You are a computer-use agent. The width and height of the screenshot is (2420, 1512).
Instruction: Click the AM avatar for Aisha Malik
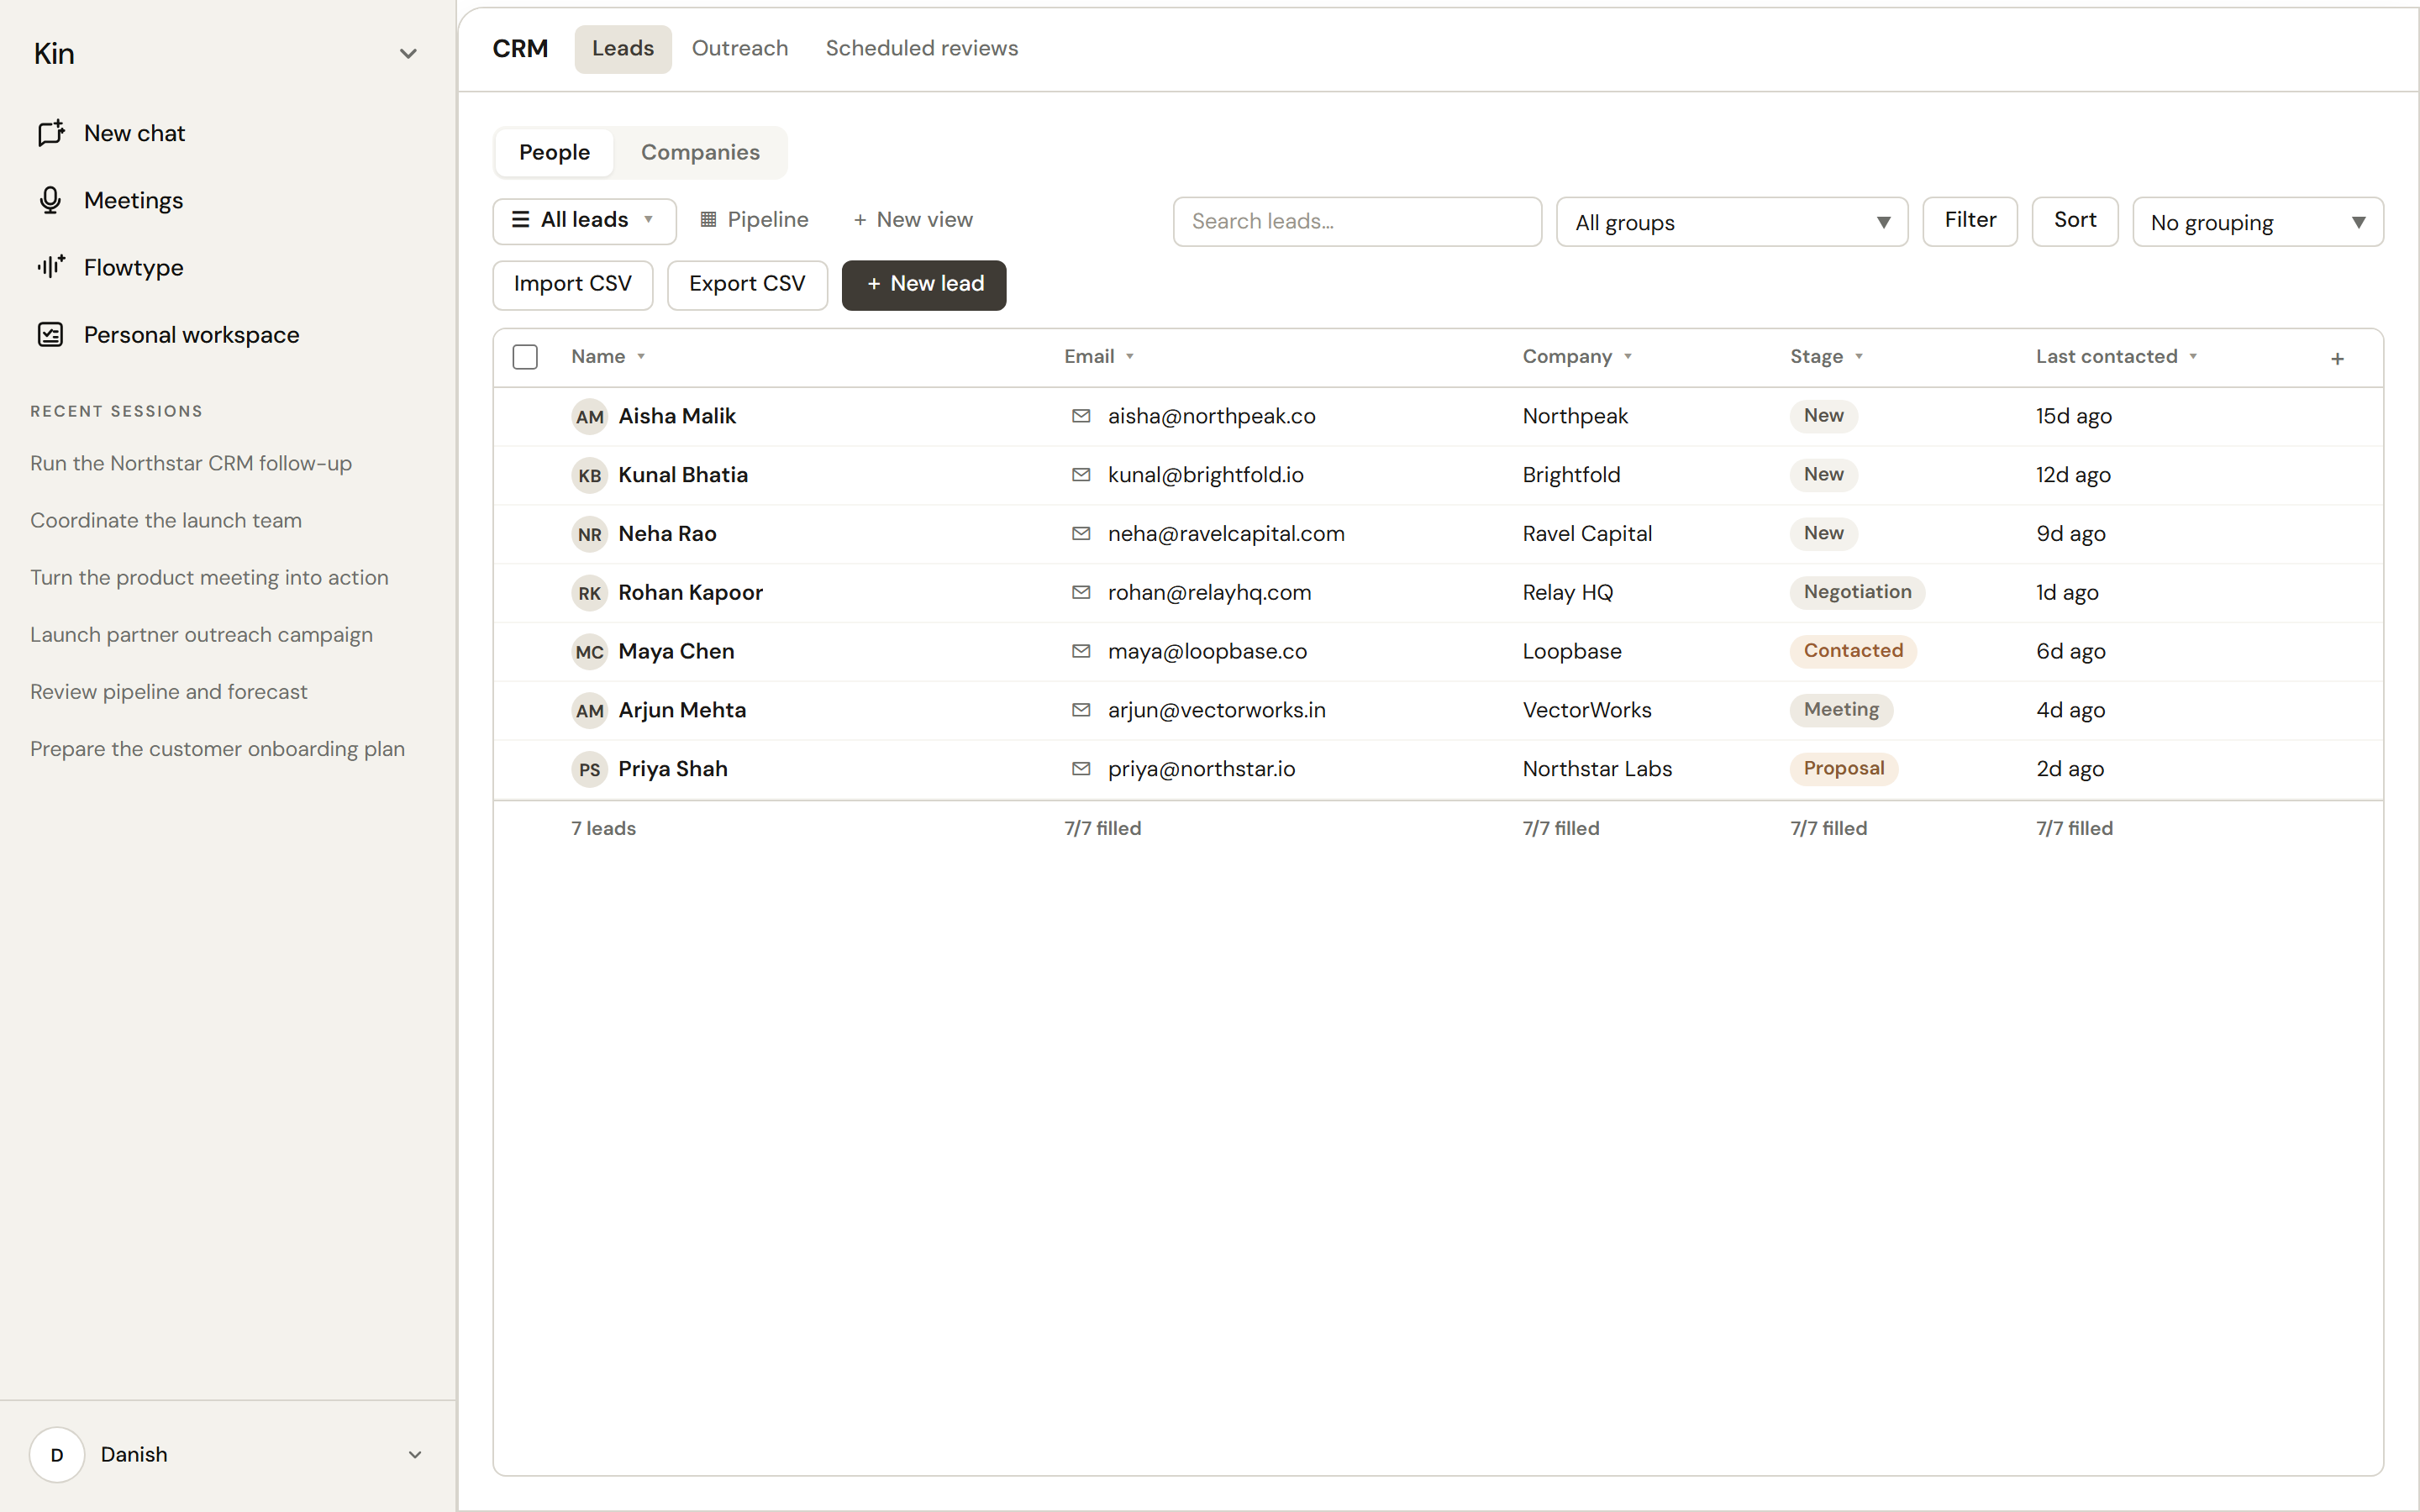pyautogui.click(x=589, y=416)
